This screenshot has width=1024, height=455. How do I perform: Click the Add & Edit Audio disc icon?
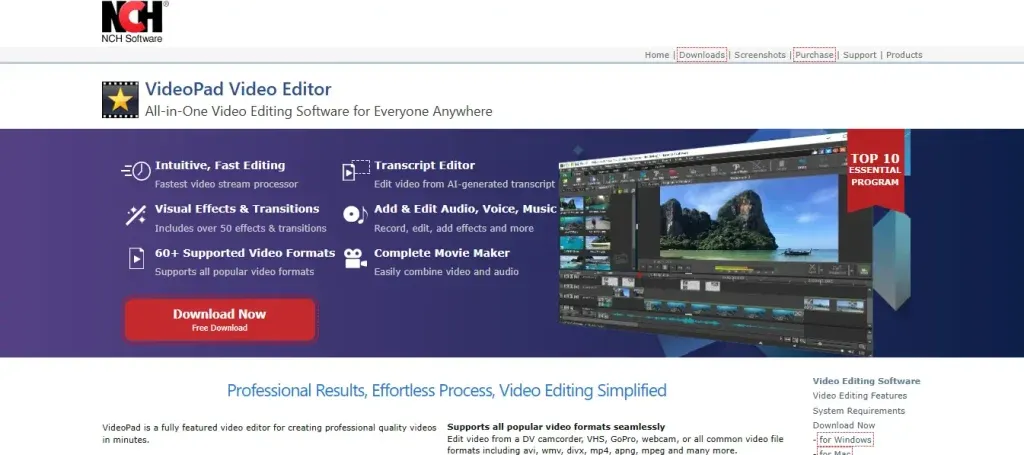pyautogui.click(x=355, y=215)
